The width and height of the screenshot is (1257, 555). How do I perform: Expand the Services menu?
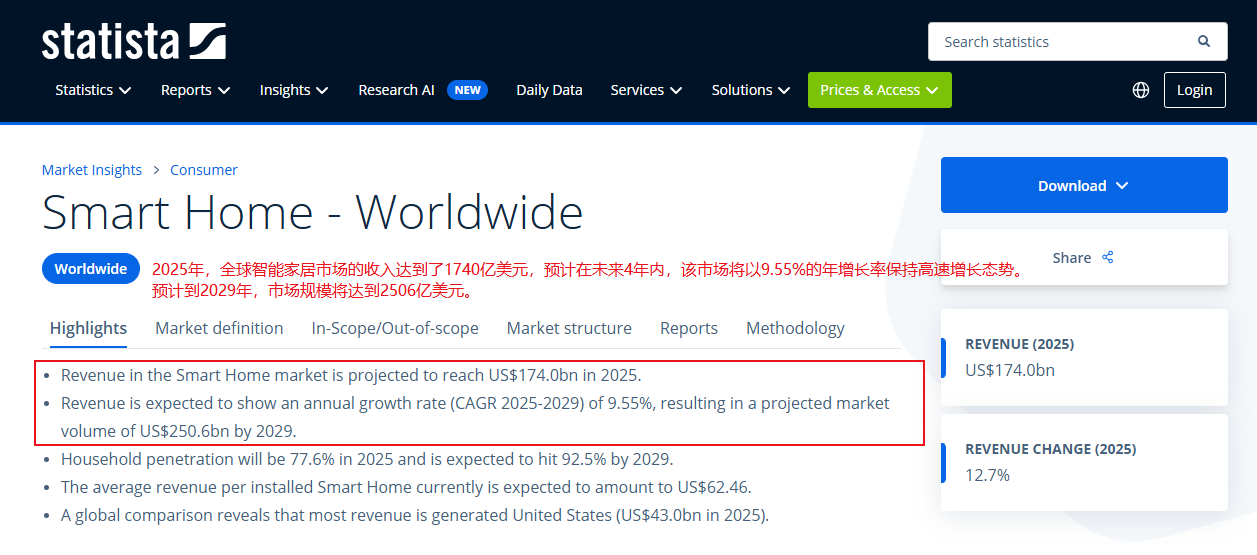click(x=646, y=90)
